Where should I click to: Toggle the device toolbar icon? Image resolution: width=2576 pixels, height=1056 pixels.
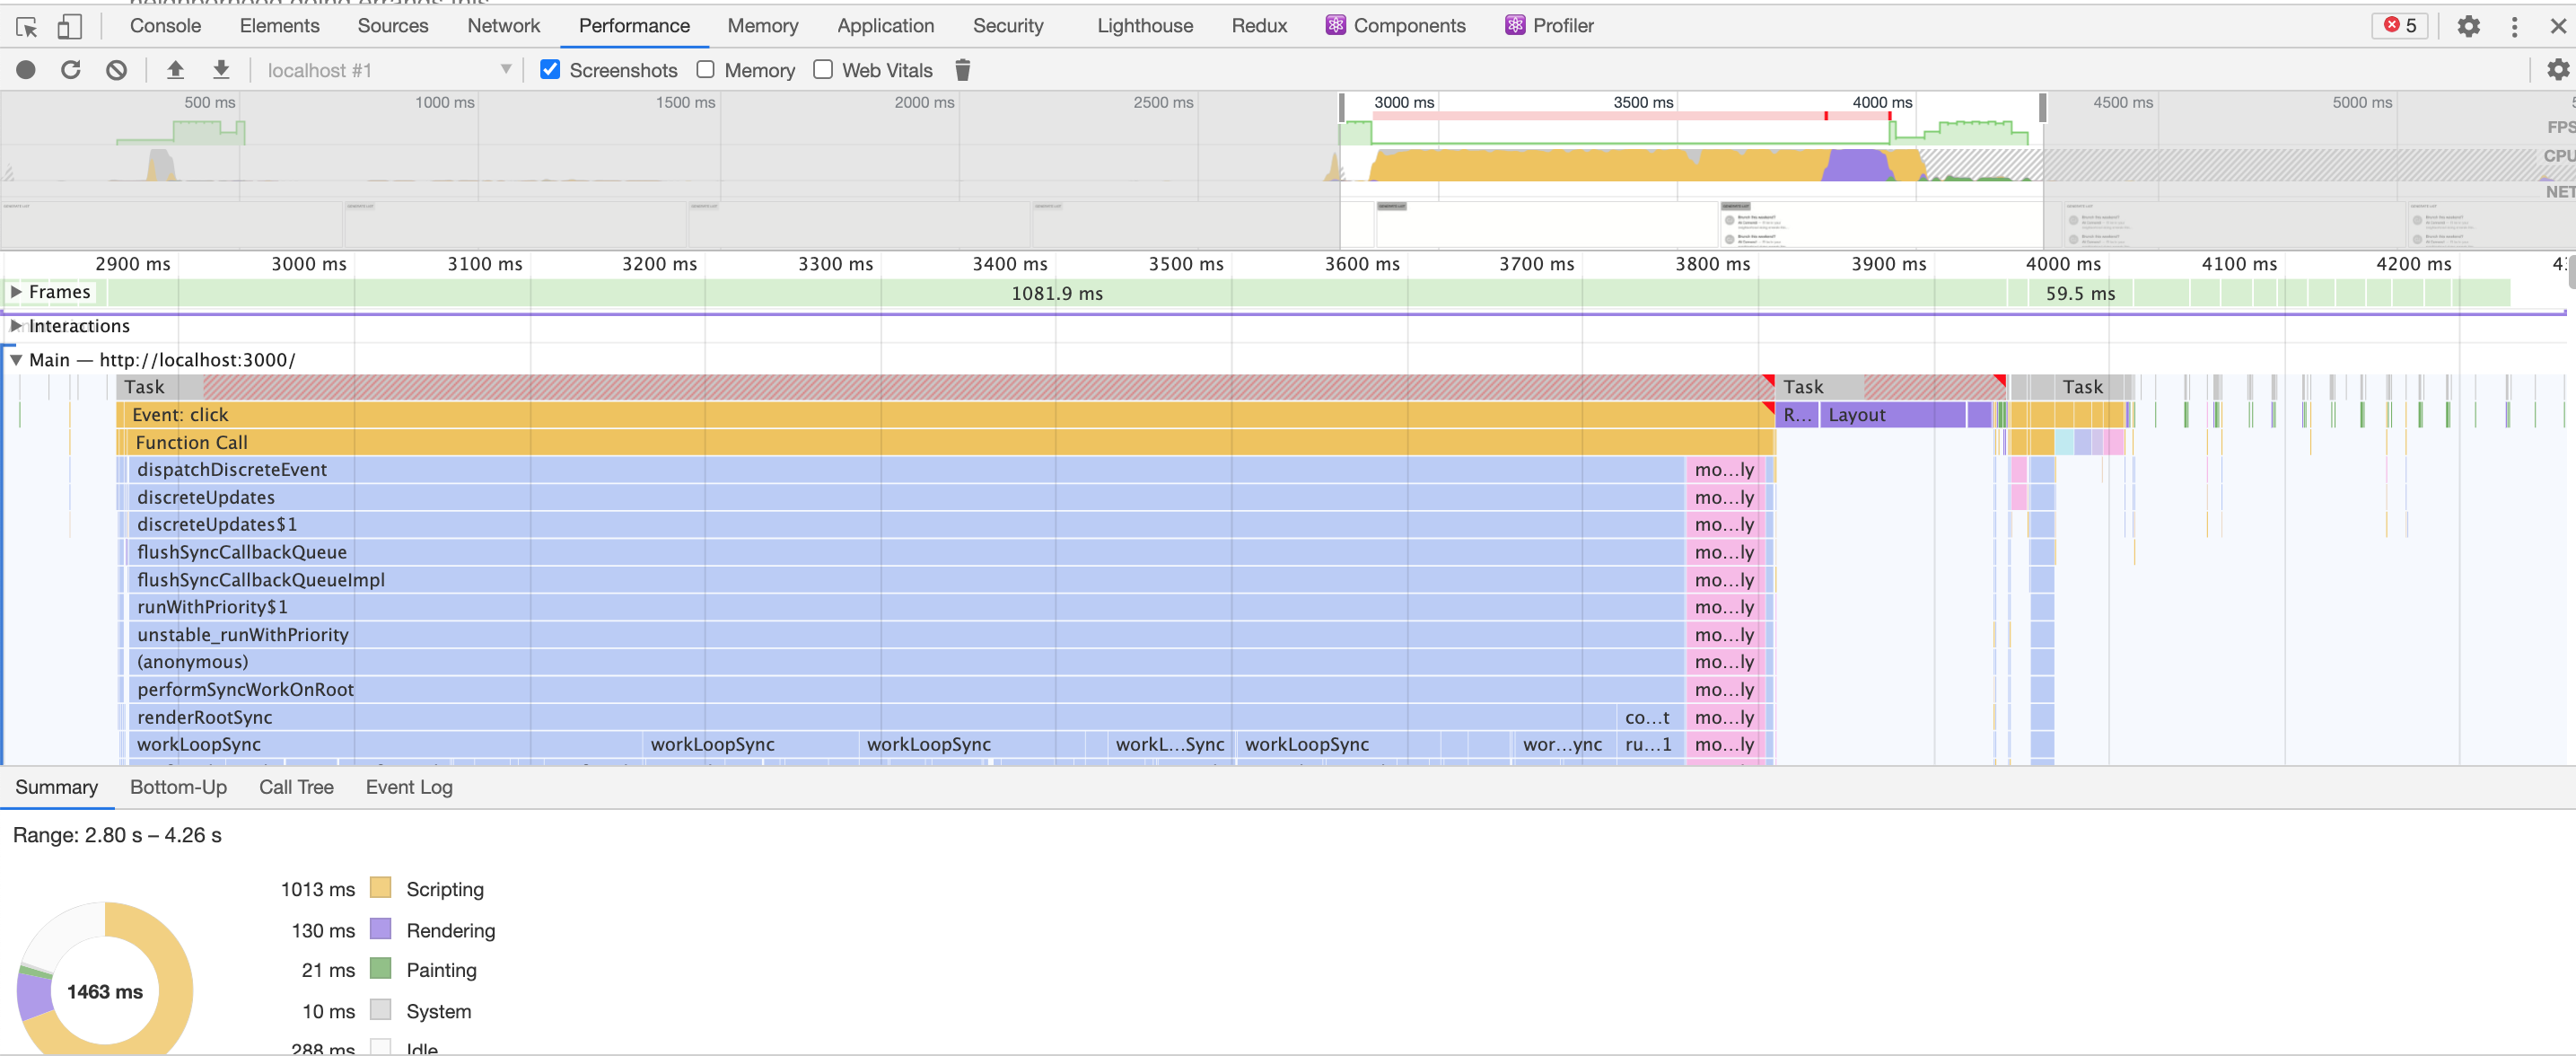click(69, 26)
